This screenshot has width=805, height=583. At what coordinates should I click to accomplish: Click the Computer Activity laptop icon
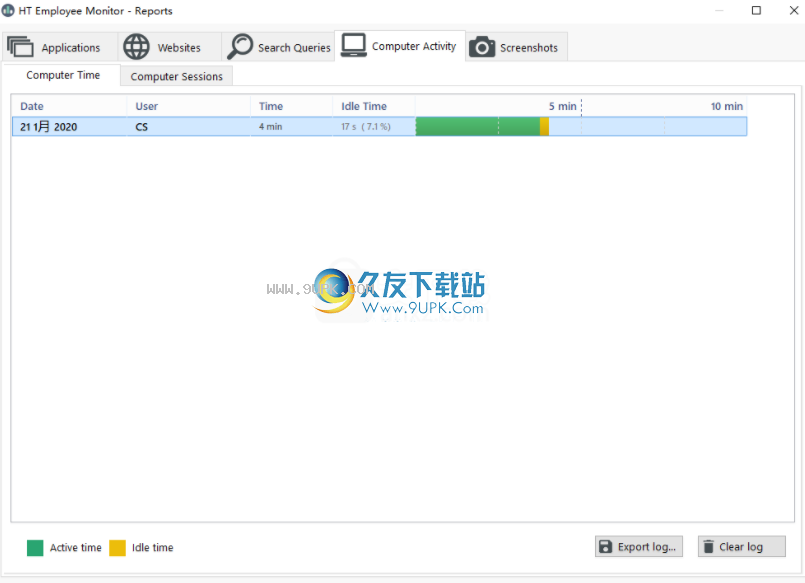point(354,45)
